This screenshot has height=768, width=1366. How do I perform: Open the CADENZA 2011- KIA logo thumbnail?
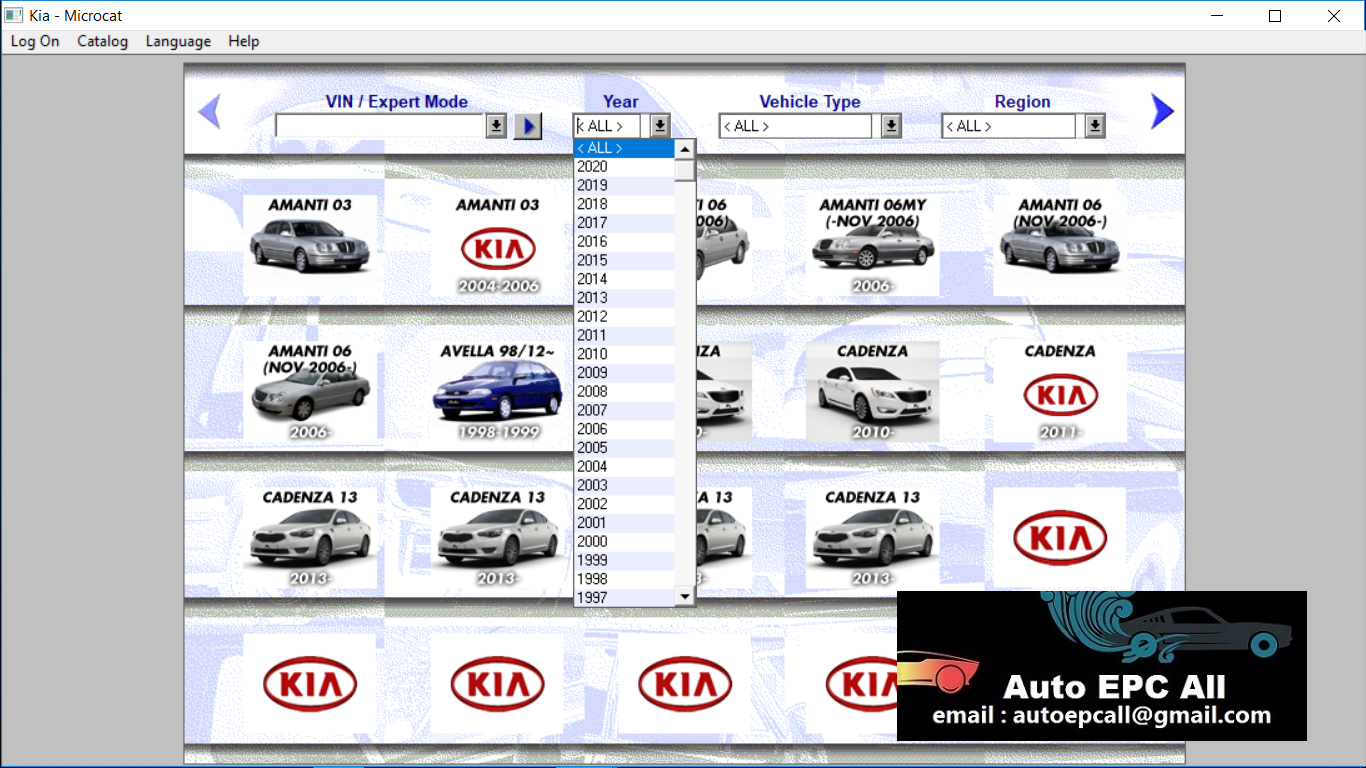coord(1060,391)
